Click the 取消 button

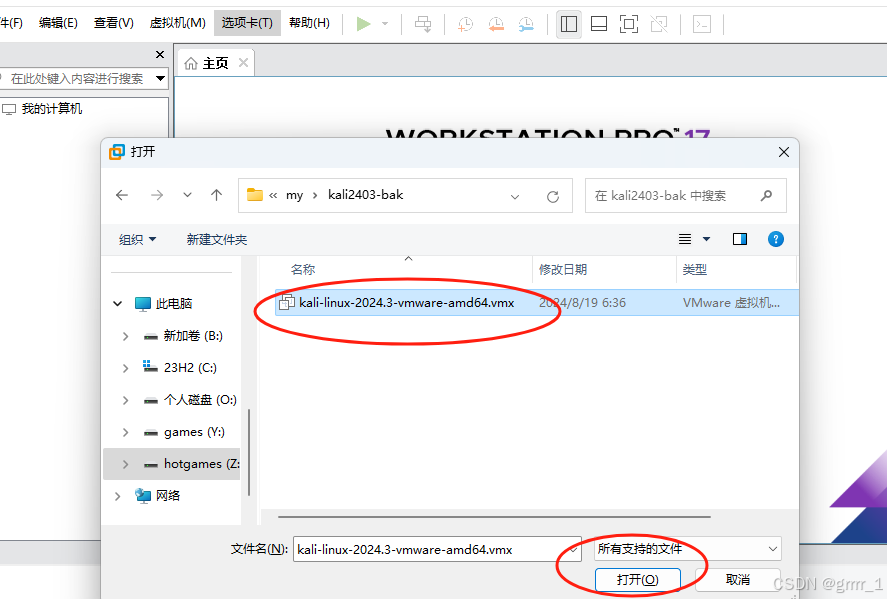(x=738, y=580)
